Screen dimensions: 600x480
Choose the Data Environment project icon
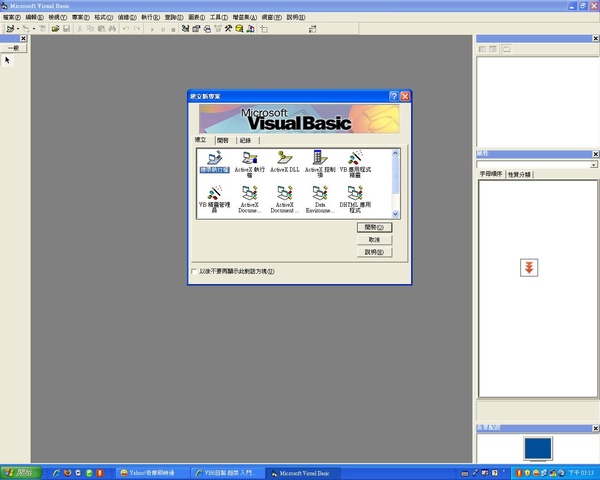(x=320, y=199)
